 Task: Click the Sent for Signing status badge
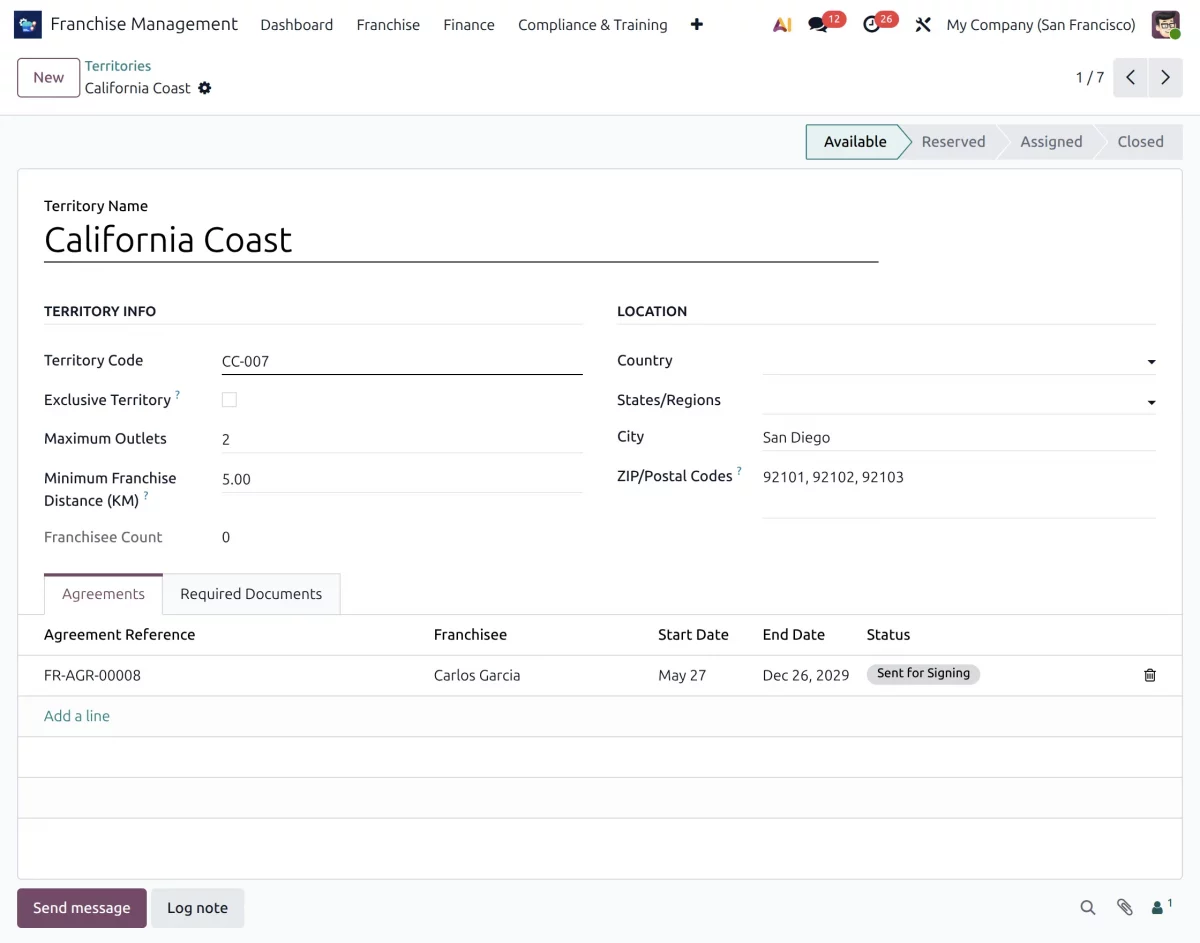click(923, 674)
